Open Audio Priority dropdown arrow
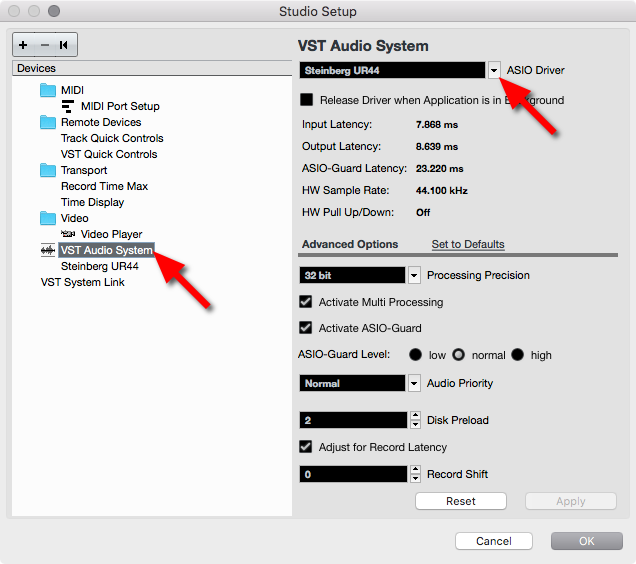This screenshot has height=564, width=636. [x=414, y=383]
